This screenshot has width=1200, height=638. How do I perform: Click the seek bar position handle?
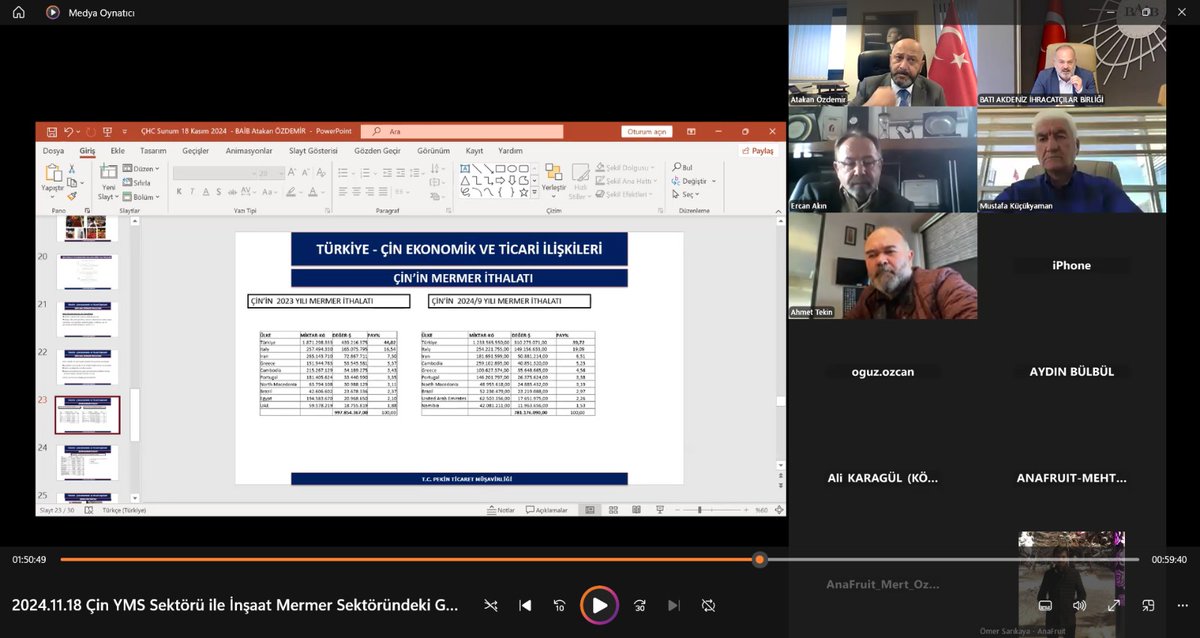tap(760, 560)
